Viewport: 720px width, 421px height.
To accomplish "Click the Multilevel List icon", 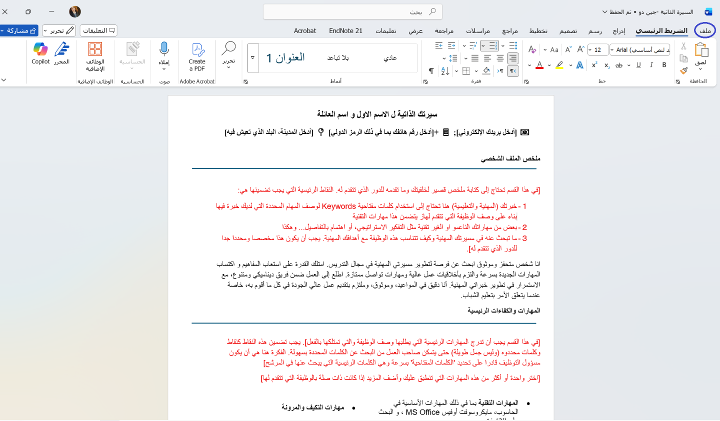I will [x=472, y=45].
